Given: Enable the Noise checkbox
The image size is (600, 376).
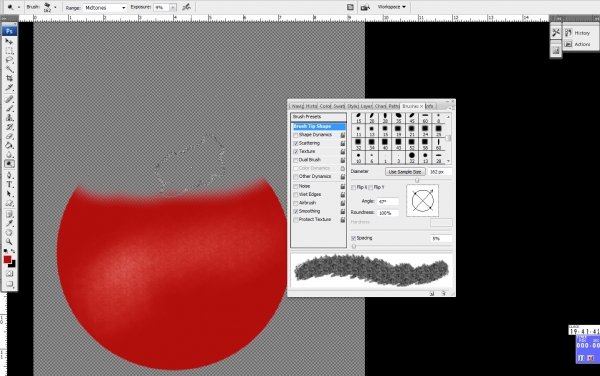Looking at the screenshot, I should point(295,186).
